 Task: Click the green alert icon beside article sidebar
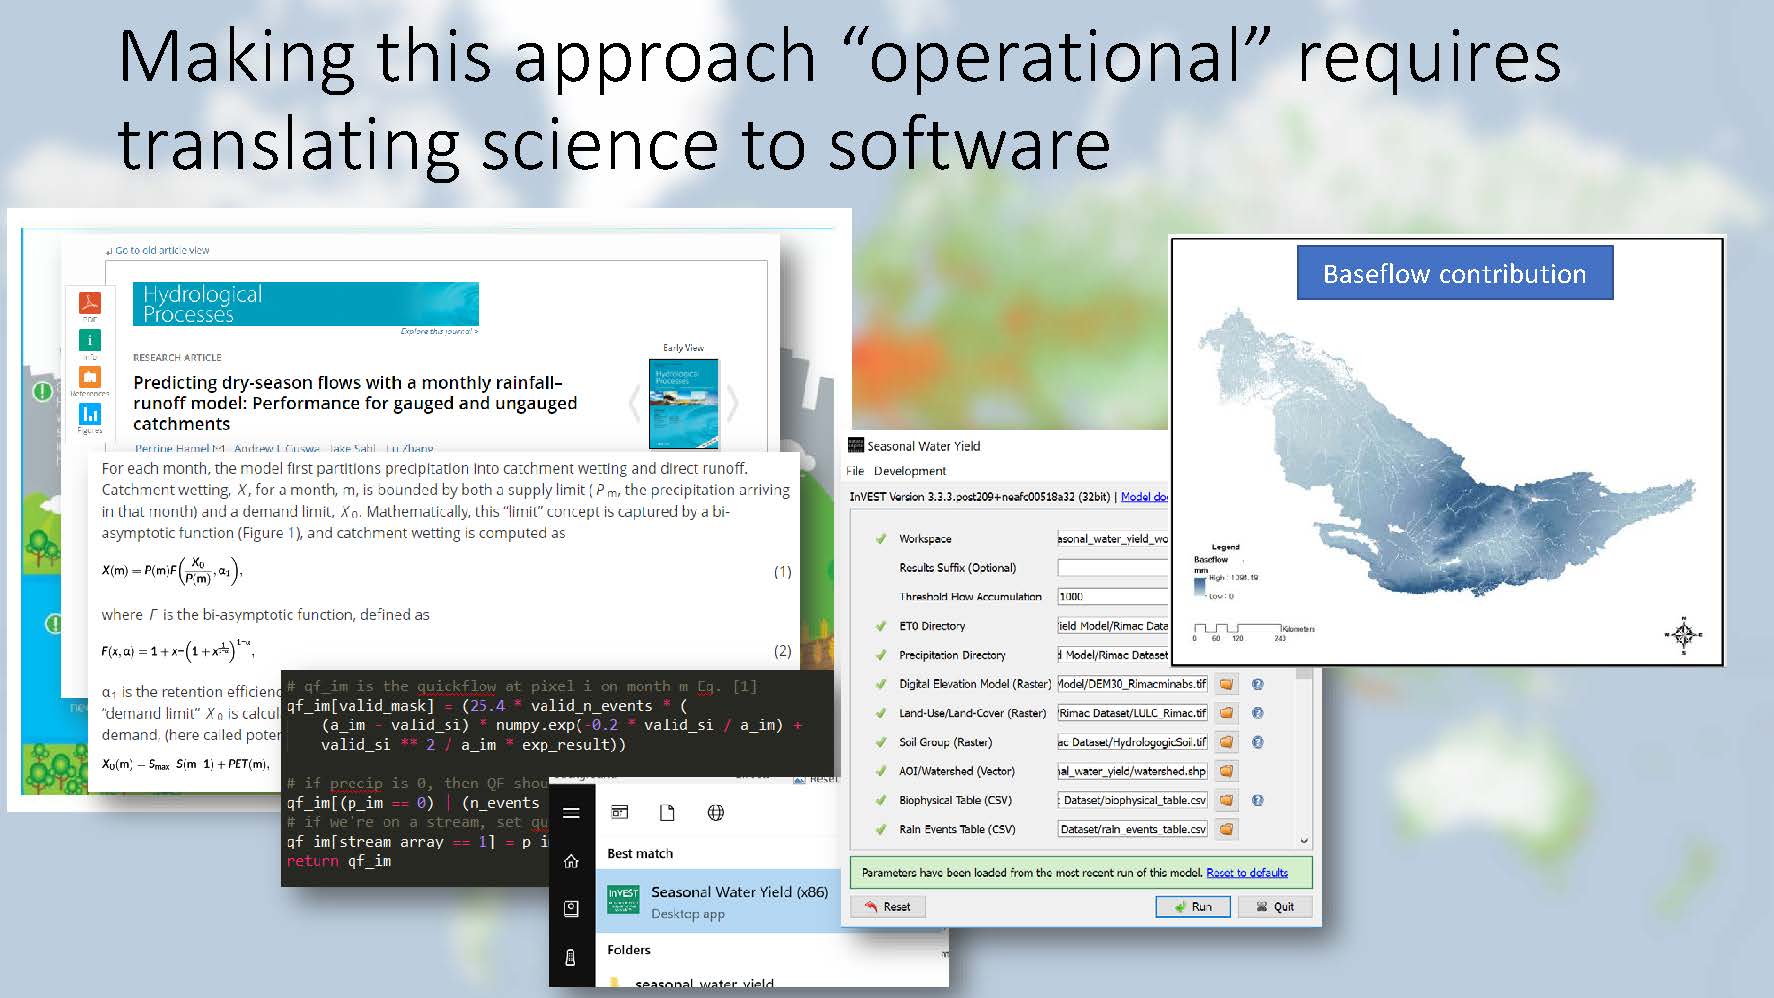pos(42,391)
